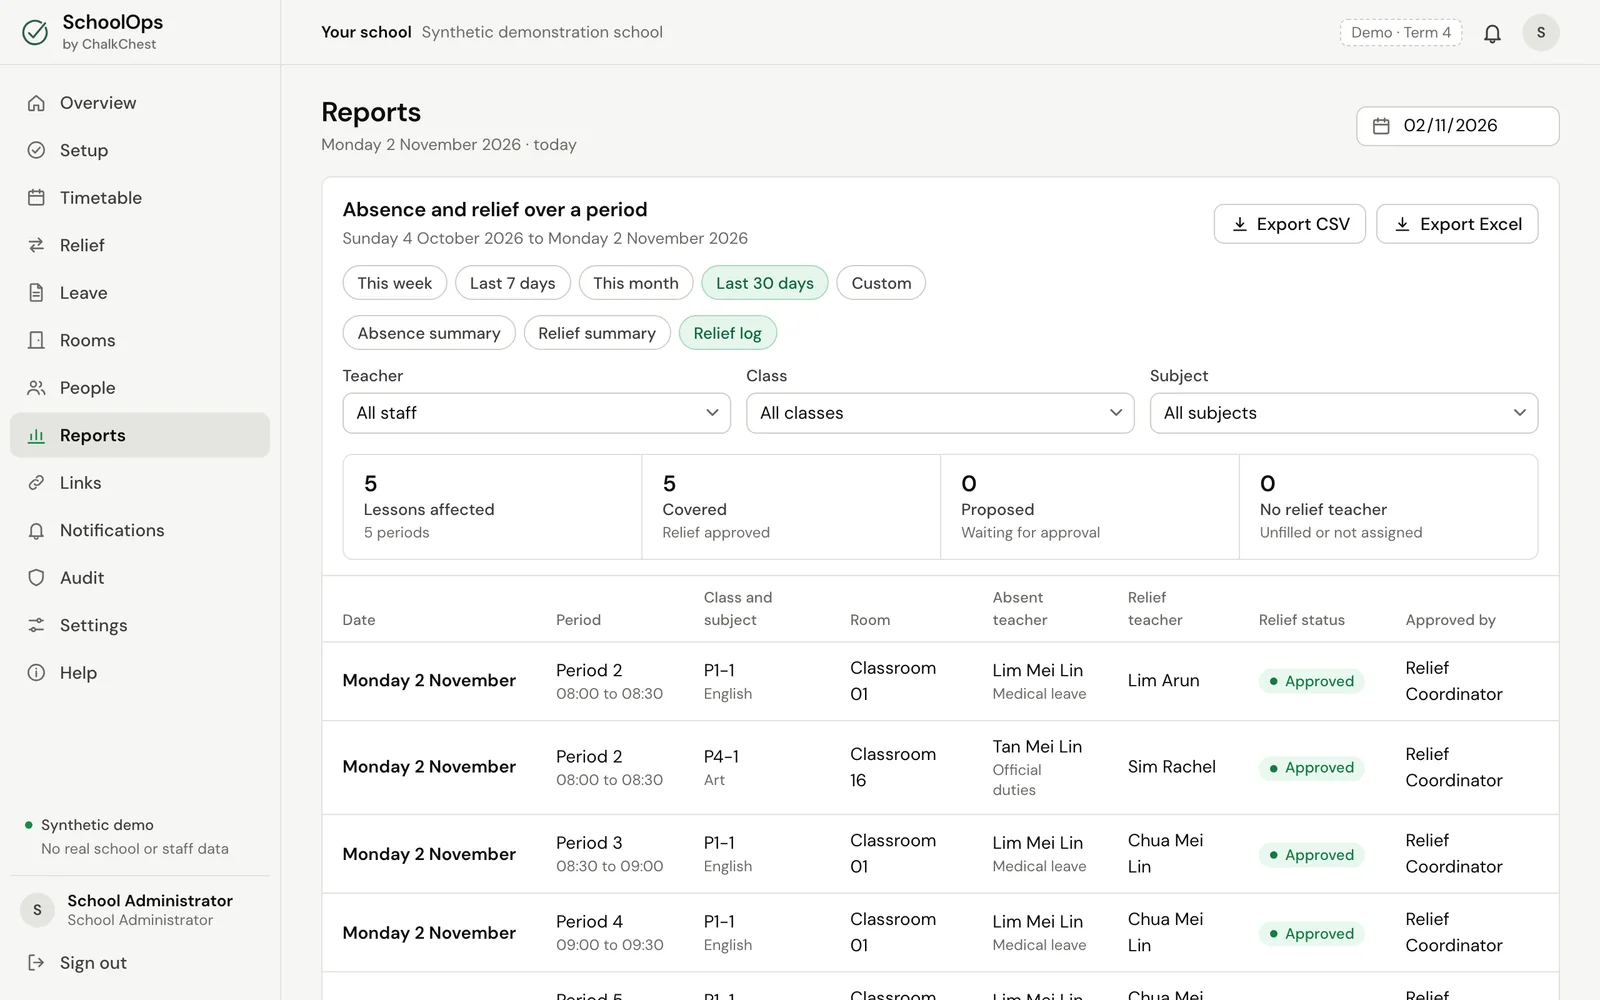Switch to Absence summary view

click(x=429, y=333)
